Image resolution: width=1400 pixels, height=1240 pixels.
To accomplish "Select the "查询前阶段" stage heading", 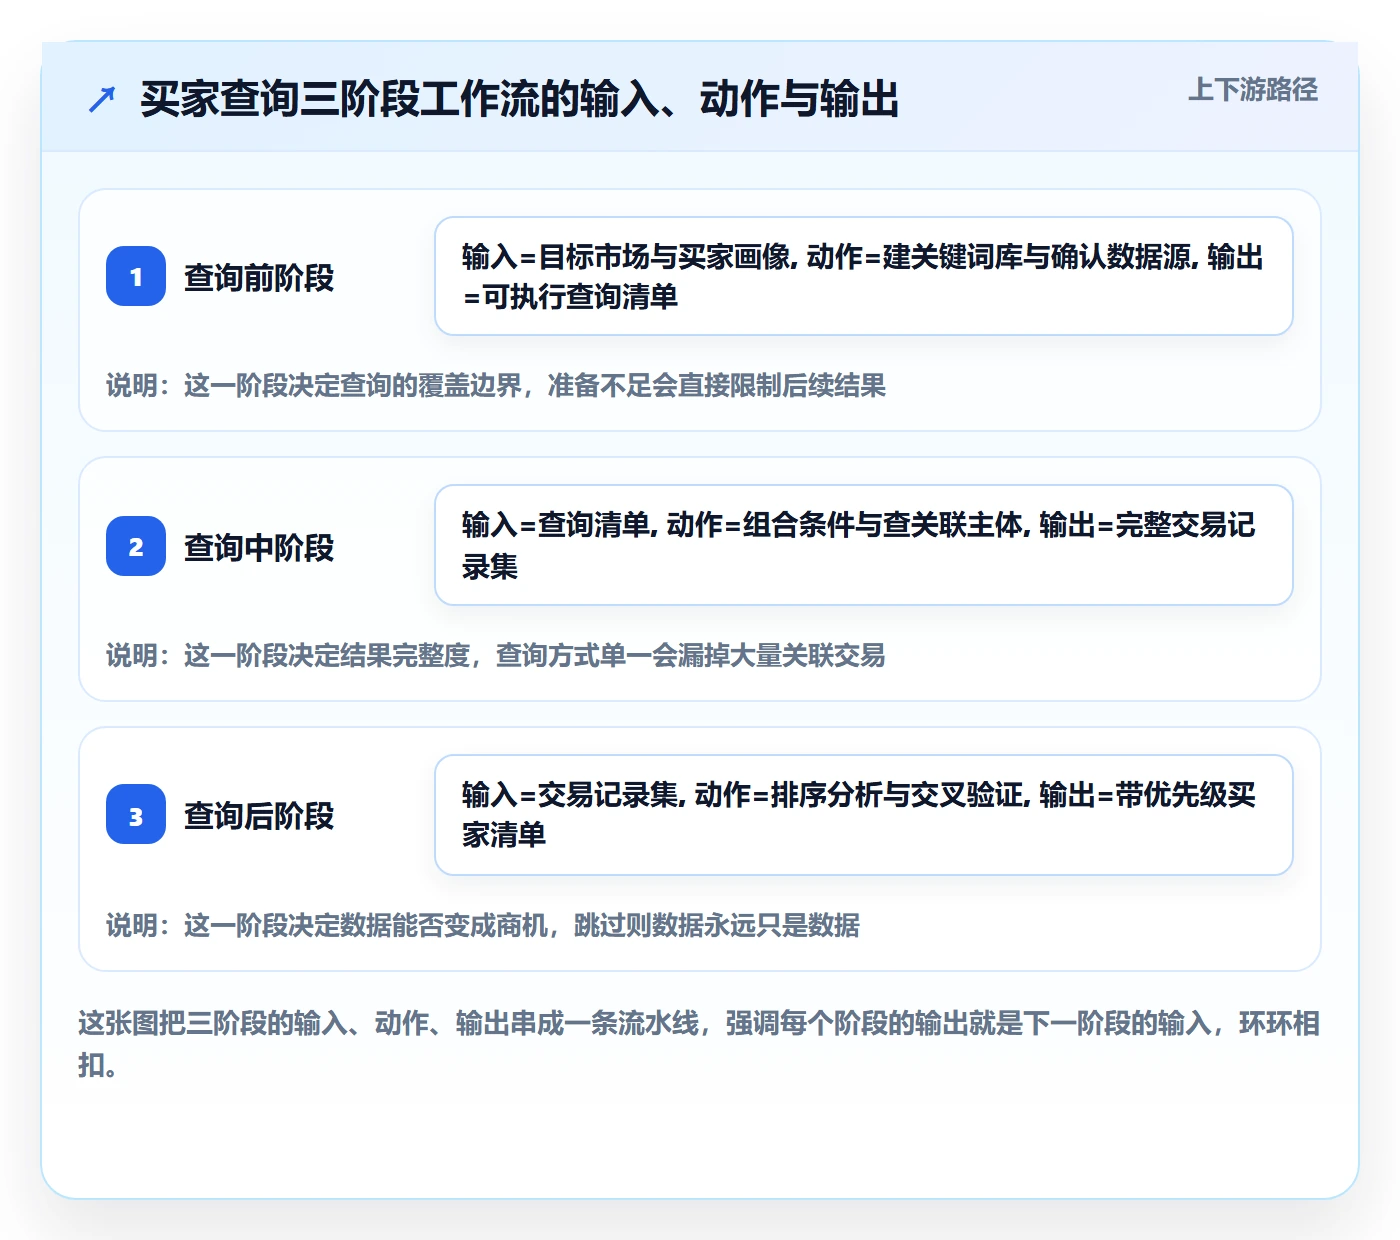I will [x=259, y=277].
